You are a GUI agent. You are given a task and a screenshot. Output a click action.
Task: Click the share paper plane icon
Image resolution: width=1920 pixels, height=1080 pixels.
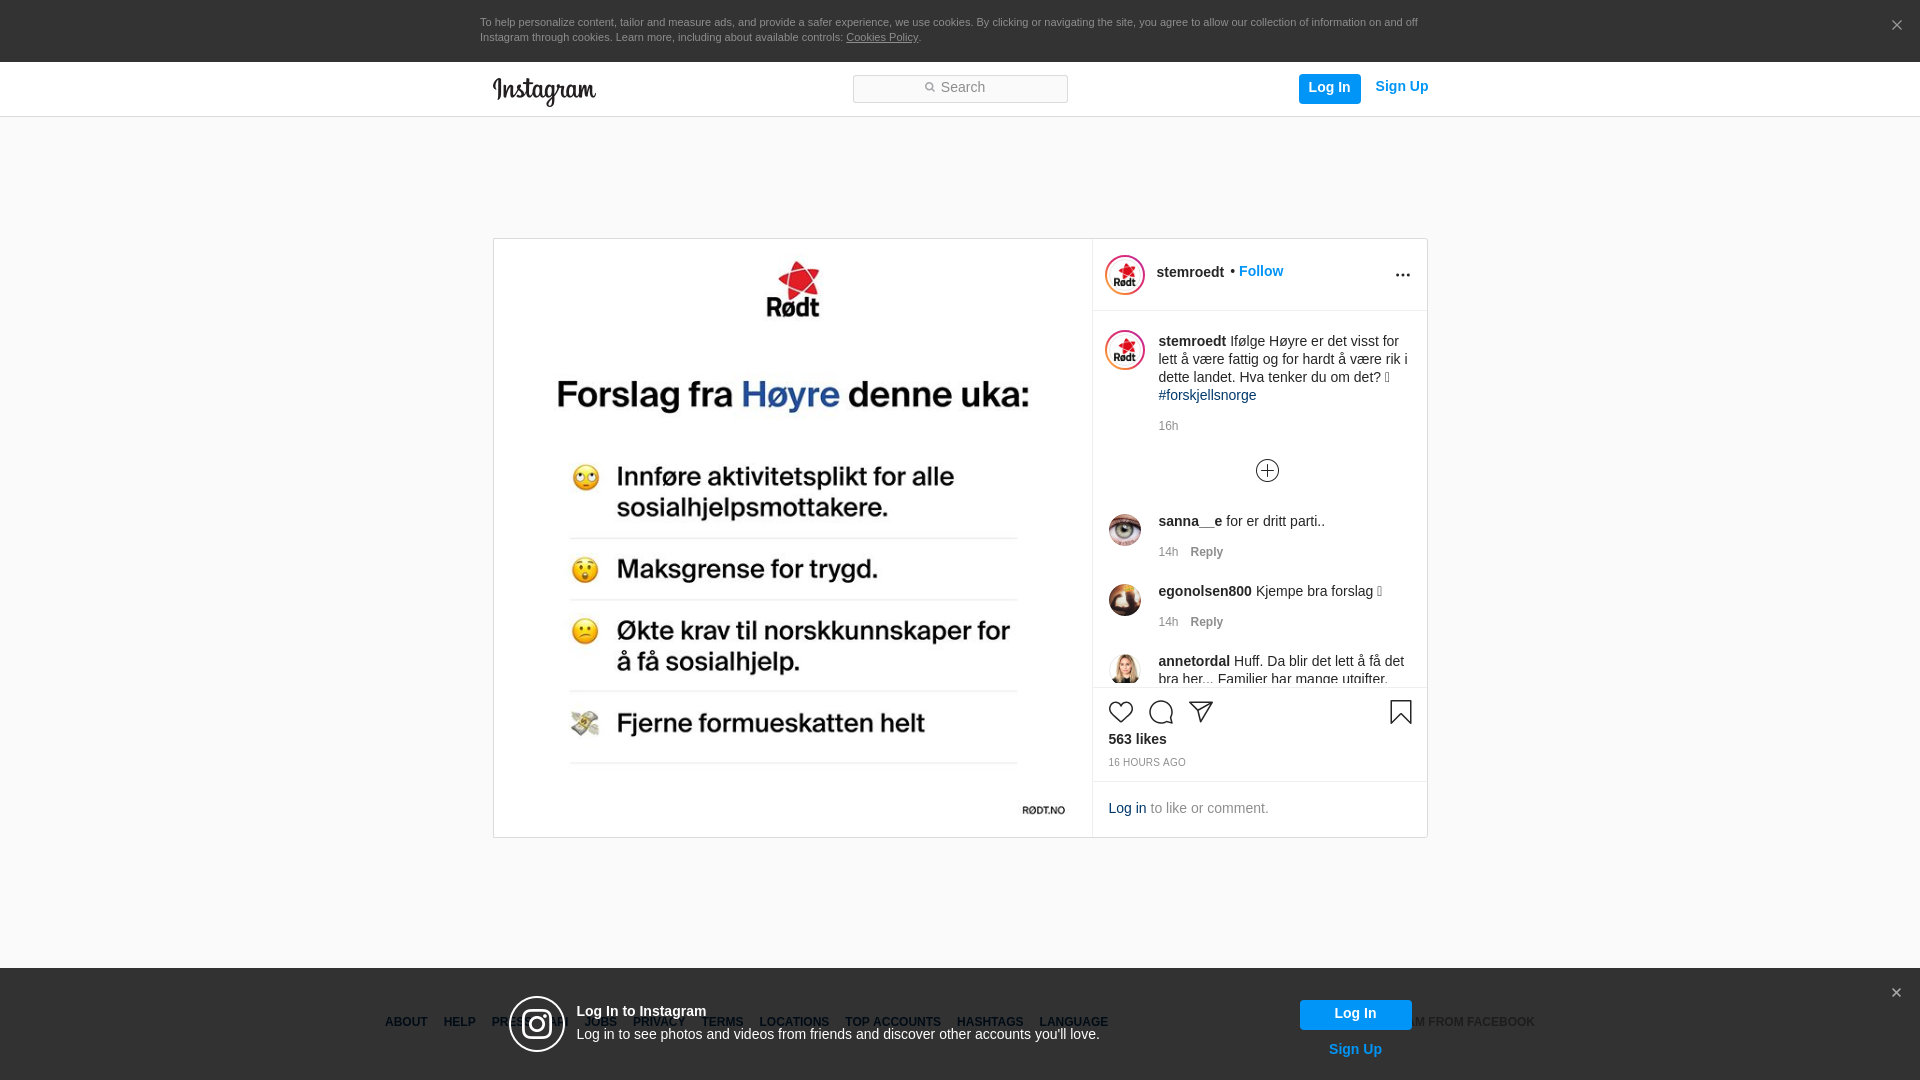pyautogui.click(x=1200, y=712)
